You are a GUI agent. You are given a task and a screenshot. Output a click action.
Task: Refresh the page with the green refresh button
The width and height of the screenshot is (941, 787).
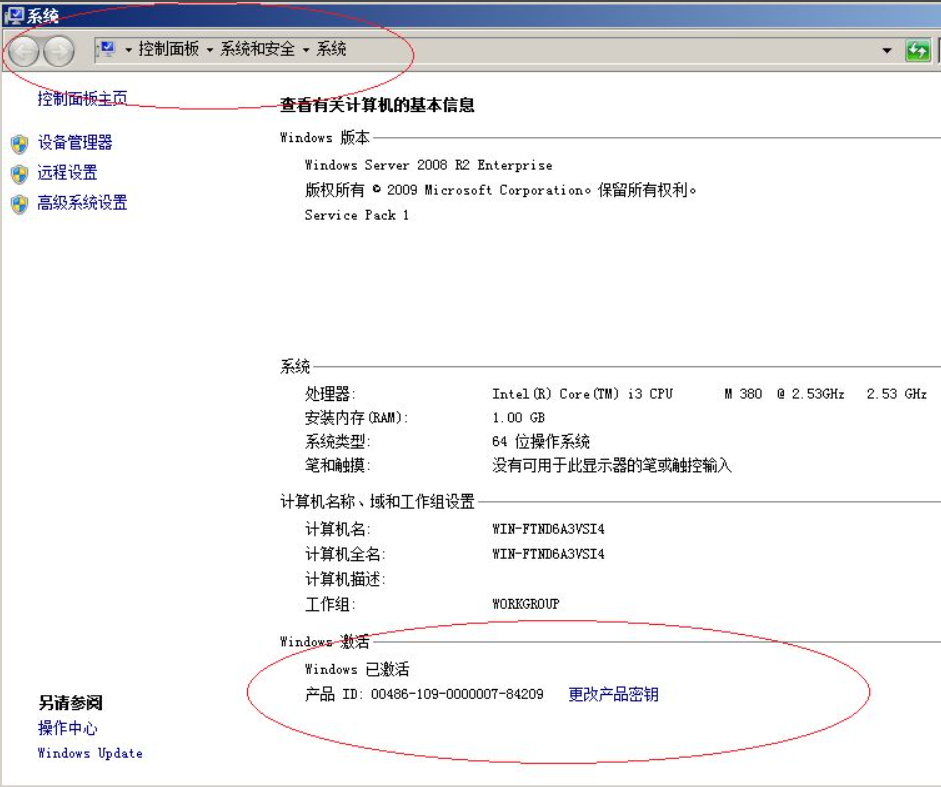[x=917, y=51]
